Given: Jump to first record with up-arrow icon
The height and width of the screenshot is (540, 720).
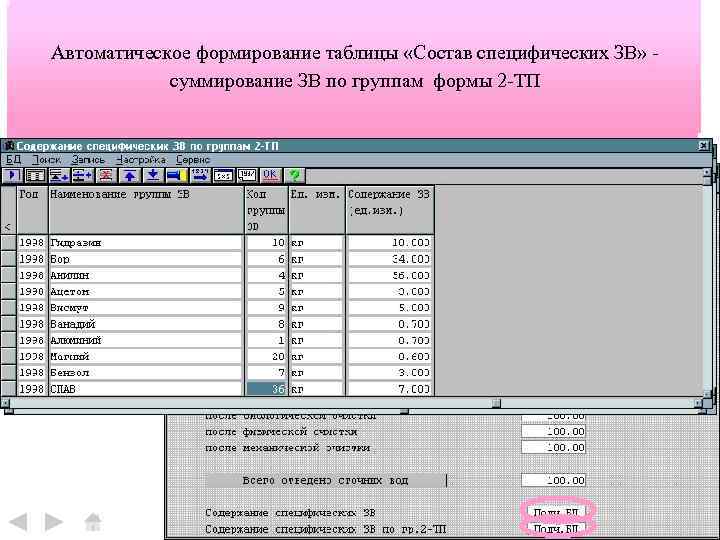Looking at the screenshot, I should tap(129, 175).
